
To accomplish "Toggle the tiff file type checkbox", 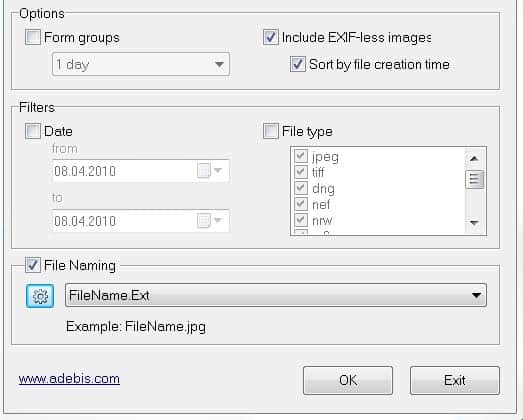I will coord(301,172).
